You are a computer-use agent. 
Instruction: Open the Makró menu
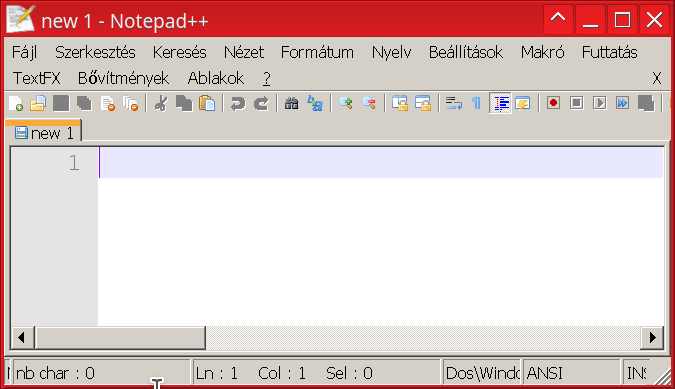pos(542,52)
